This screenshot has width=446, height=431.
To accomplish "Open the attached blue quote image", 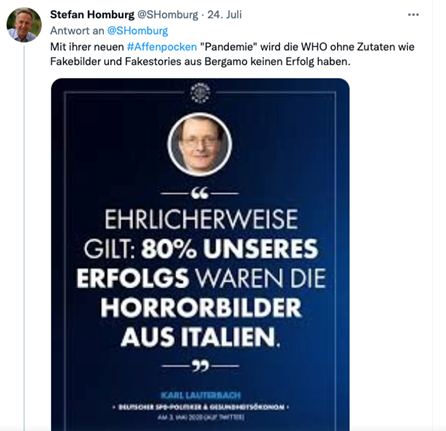I will (x=200, y=255).
